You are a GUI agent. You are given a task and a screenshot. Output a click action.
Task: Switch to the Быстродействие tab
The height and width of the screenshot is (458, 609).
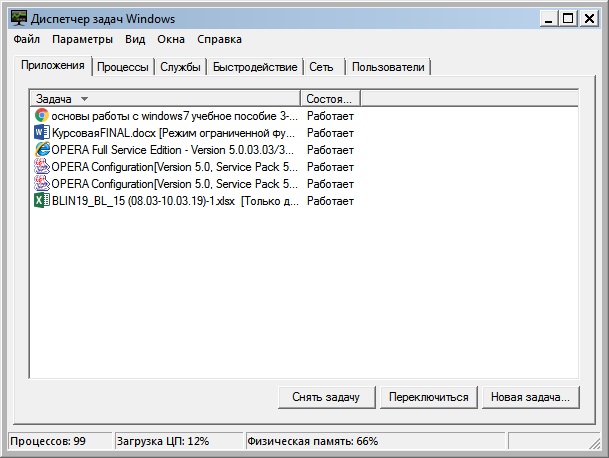255,67
